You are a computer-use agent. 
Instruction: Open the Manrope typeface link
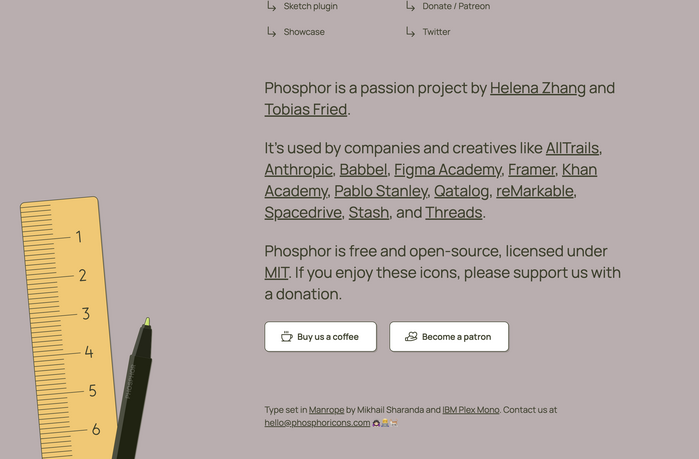(326, 410)
